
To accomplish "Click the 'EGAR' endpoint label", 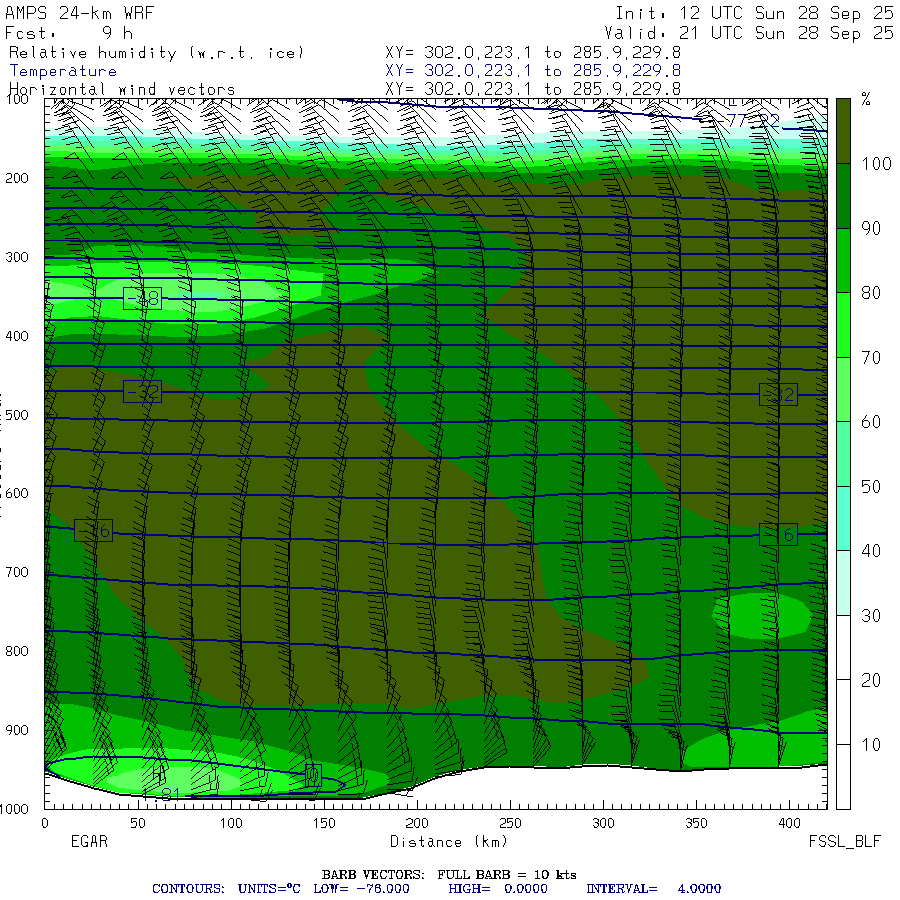I will (x=89, y=841).
